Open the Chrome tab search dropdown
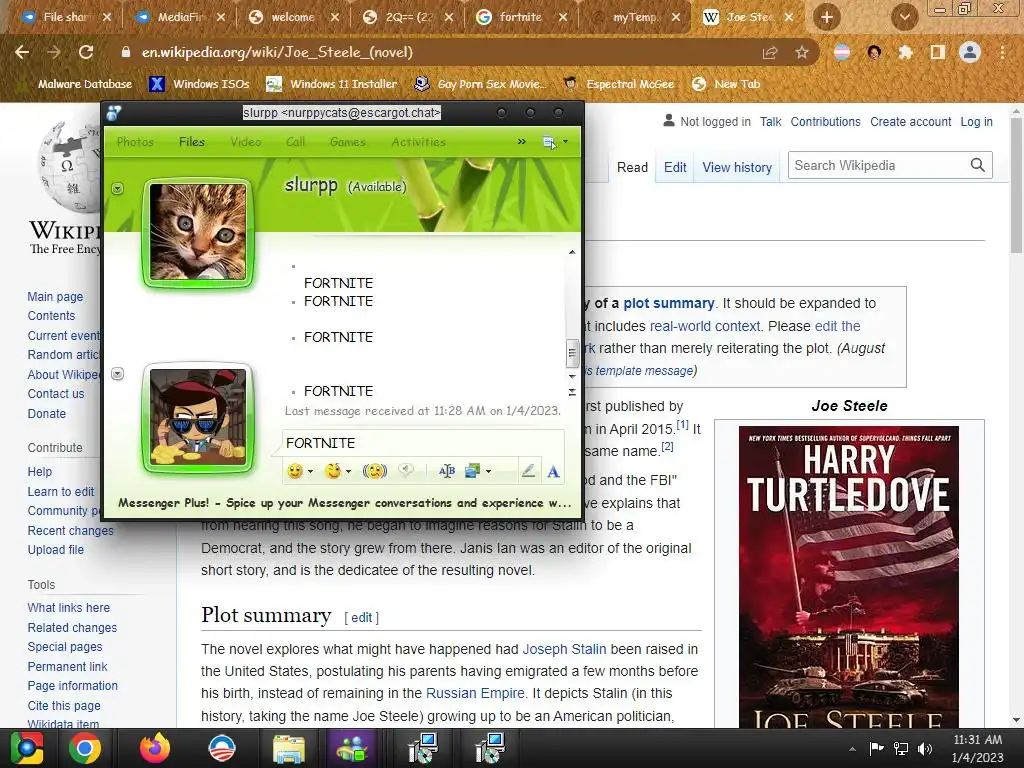 pos(904,17)
